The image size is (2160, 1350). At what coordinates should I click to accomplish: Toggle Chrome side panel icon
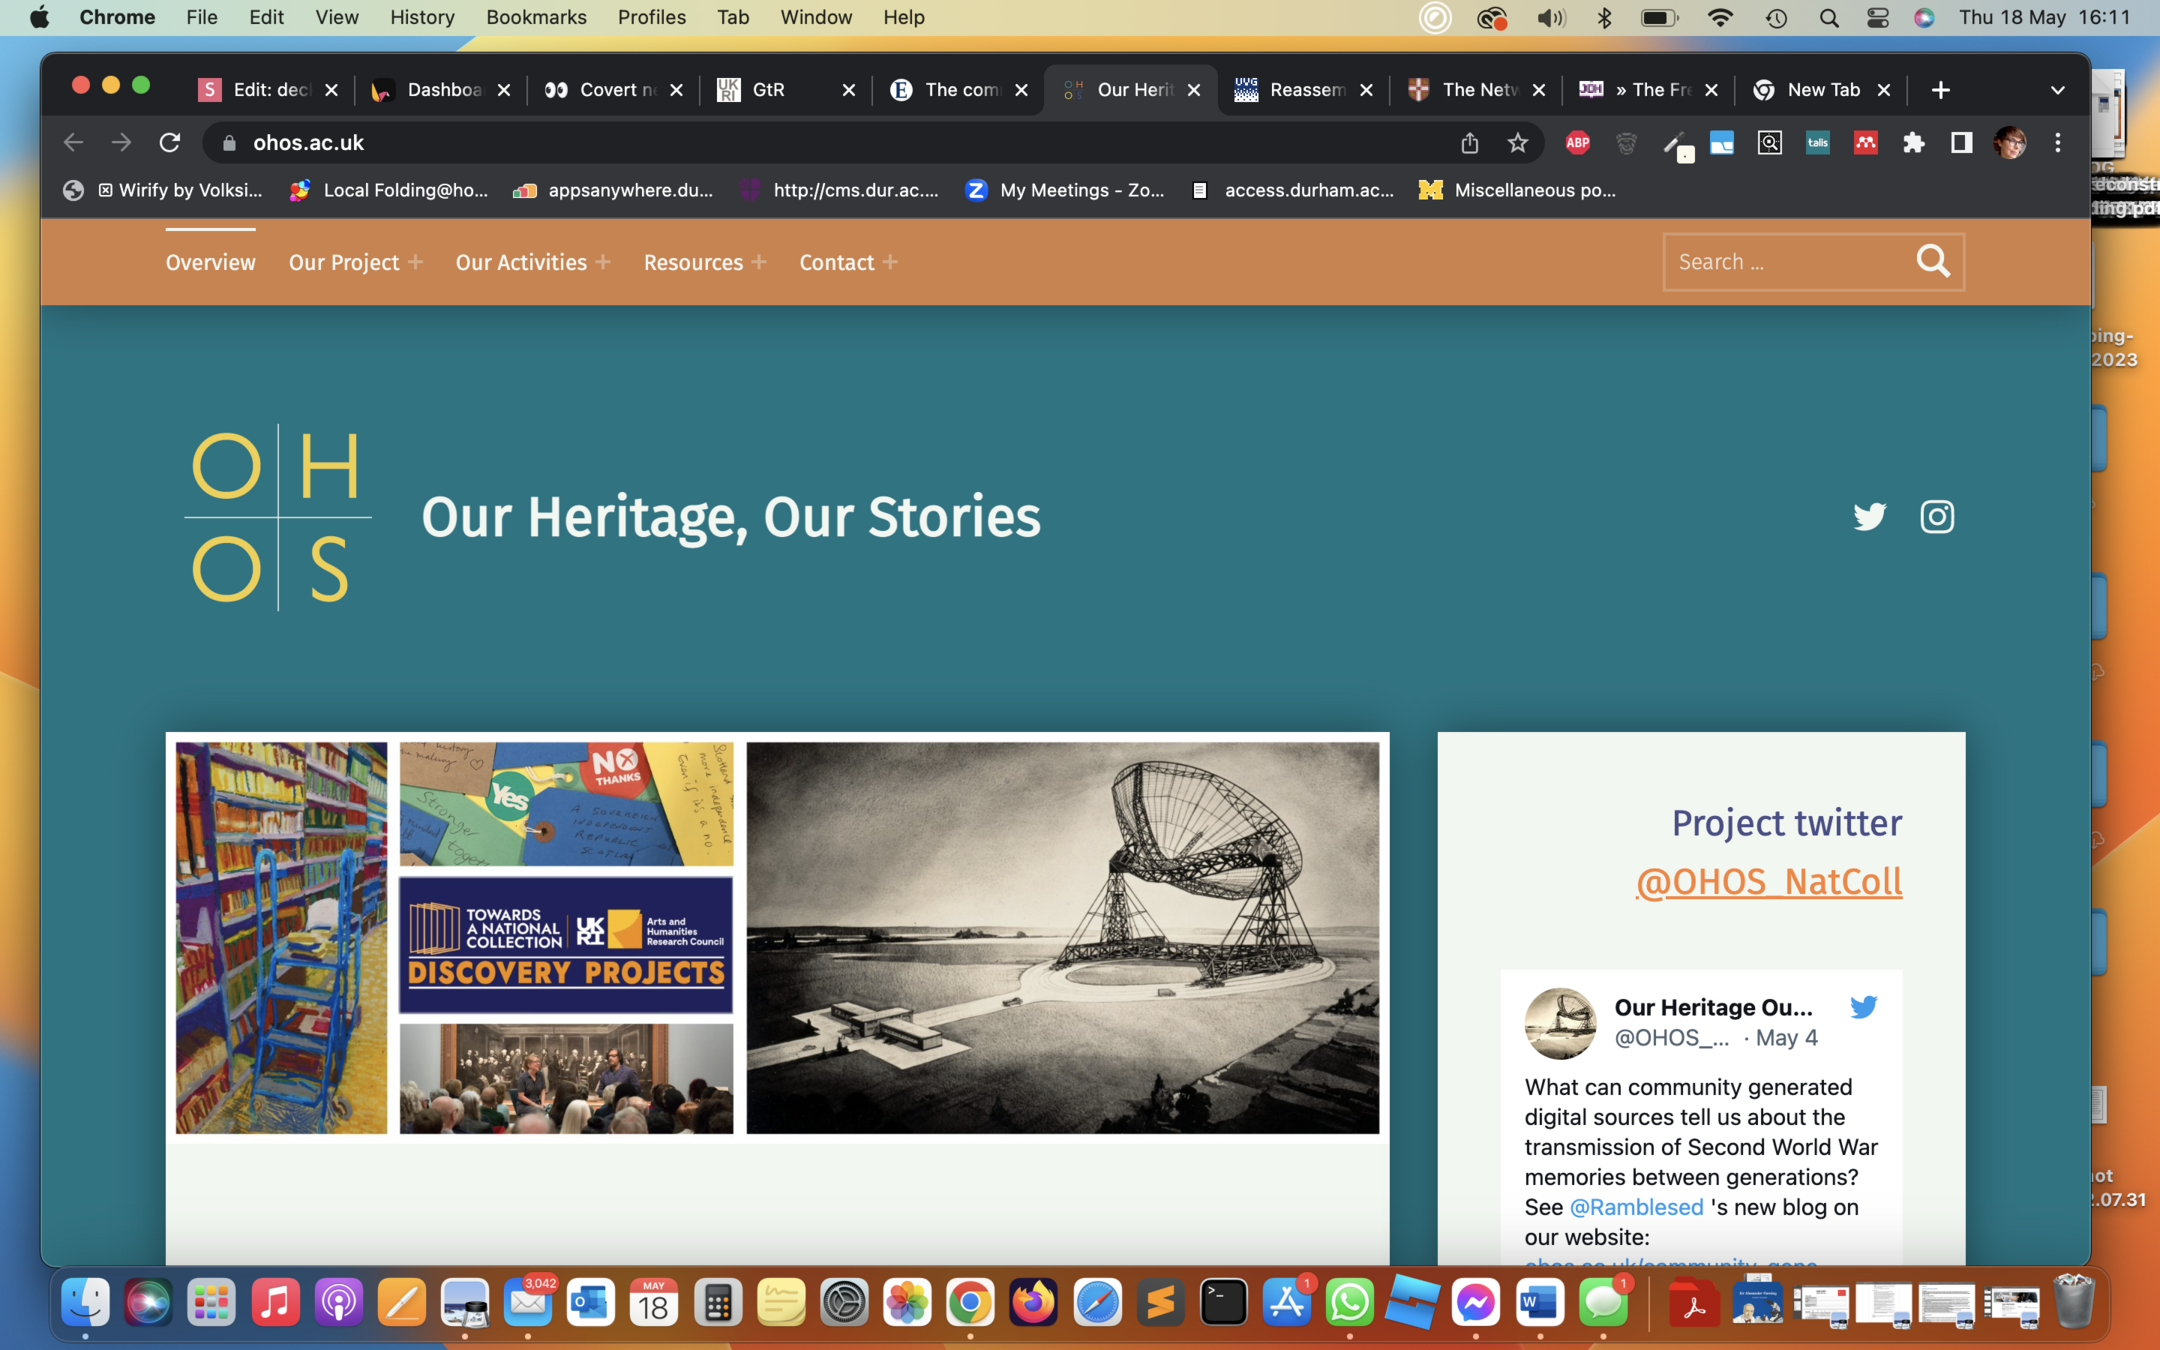click(x=1961, y=143)
